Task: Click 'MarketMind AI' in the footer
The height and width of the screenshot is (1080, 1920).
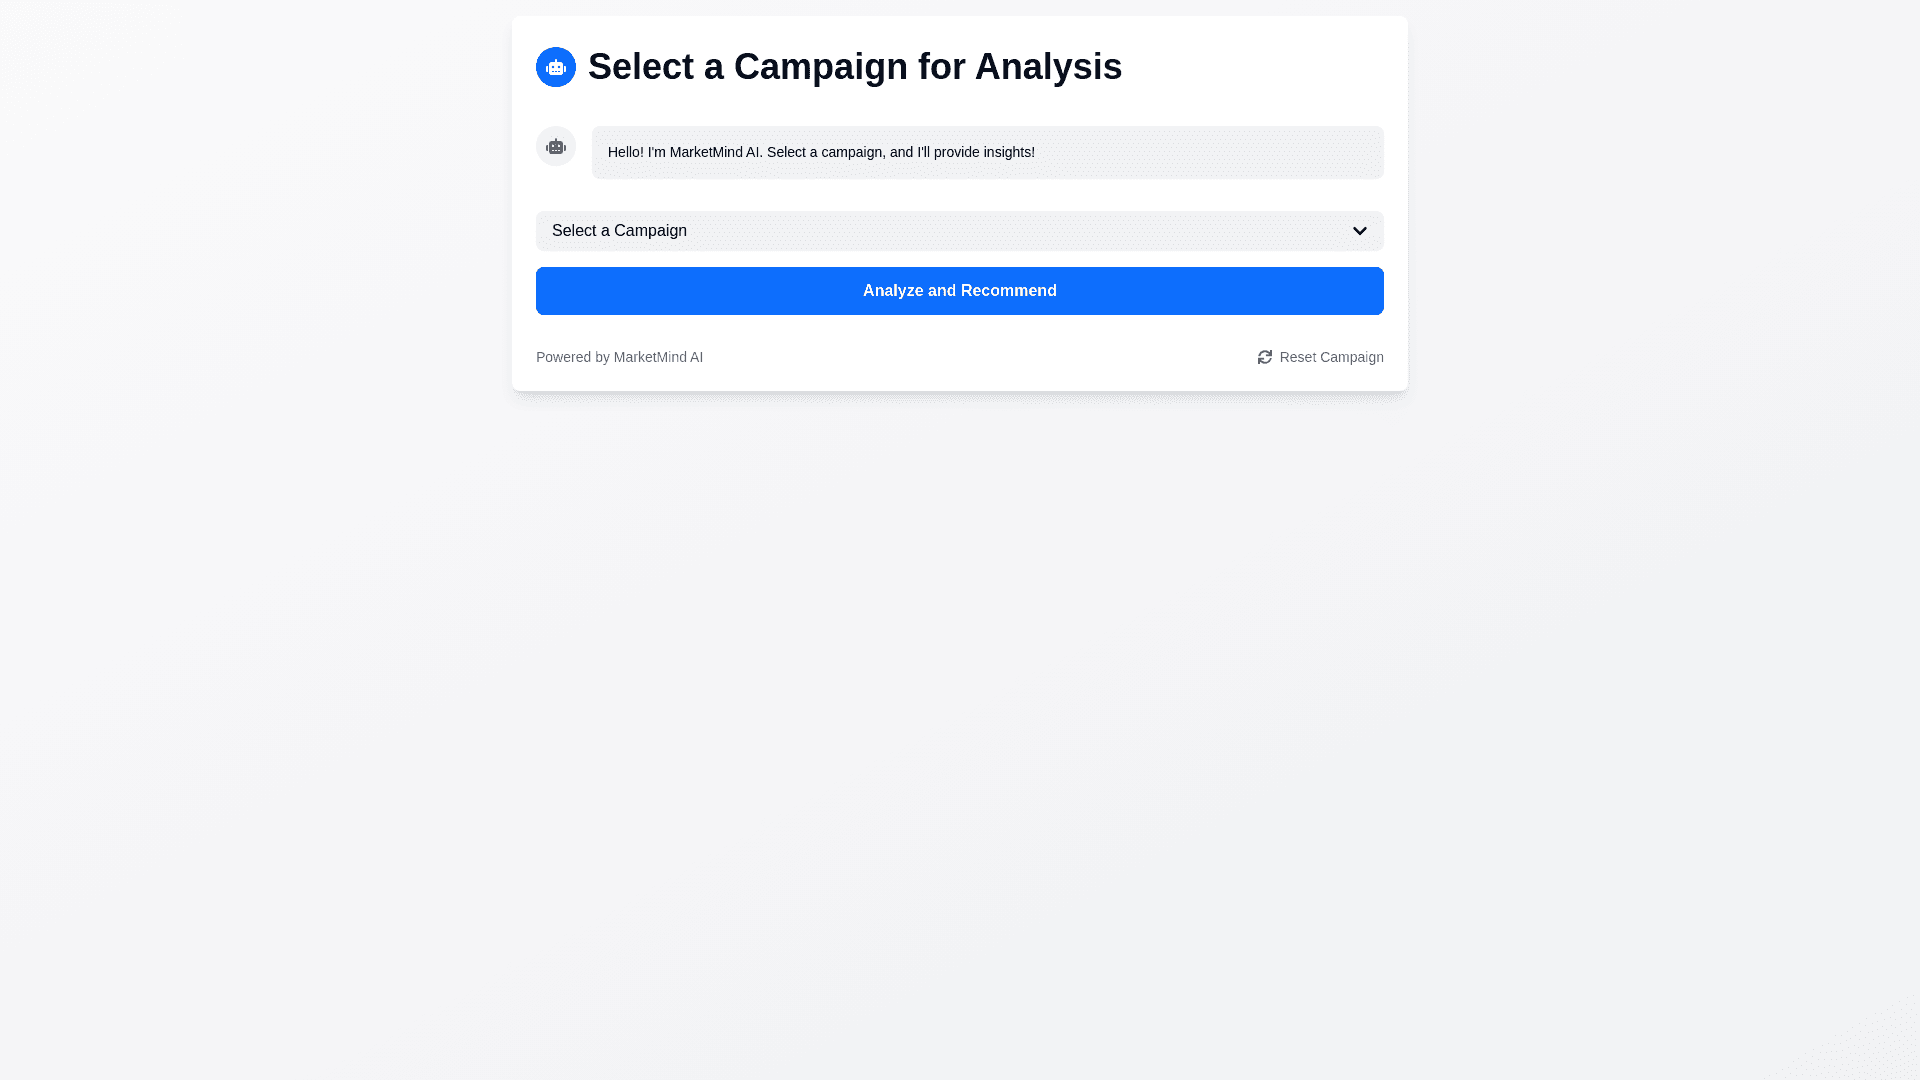Action: 658,357
